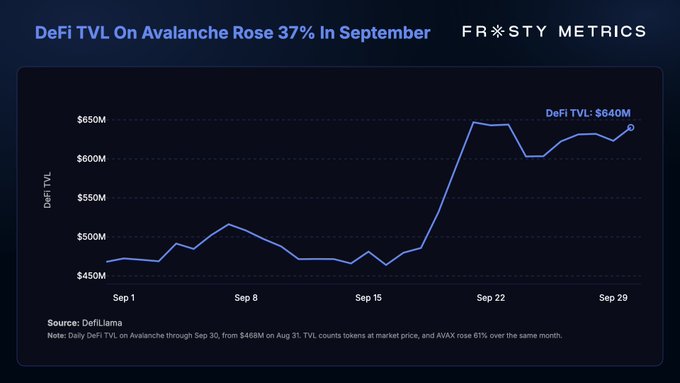
Task: Click the chart title 'DeFi TVL On Avalanche Rose 37% In September'
Action: 232,33
